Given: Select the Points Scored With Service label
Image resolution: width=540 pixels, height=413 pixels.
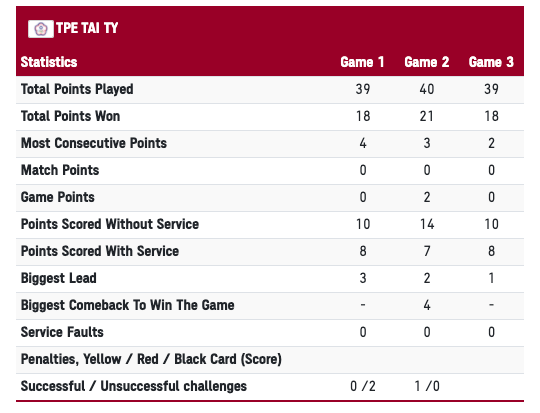Looking at the screenshot, I should [100, 251].
